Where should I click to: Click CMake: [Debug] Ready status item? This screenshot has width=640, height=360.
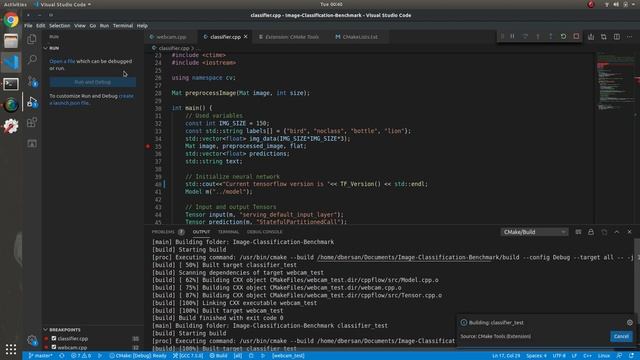tap(138, 356)
